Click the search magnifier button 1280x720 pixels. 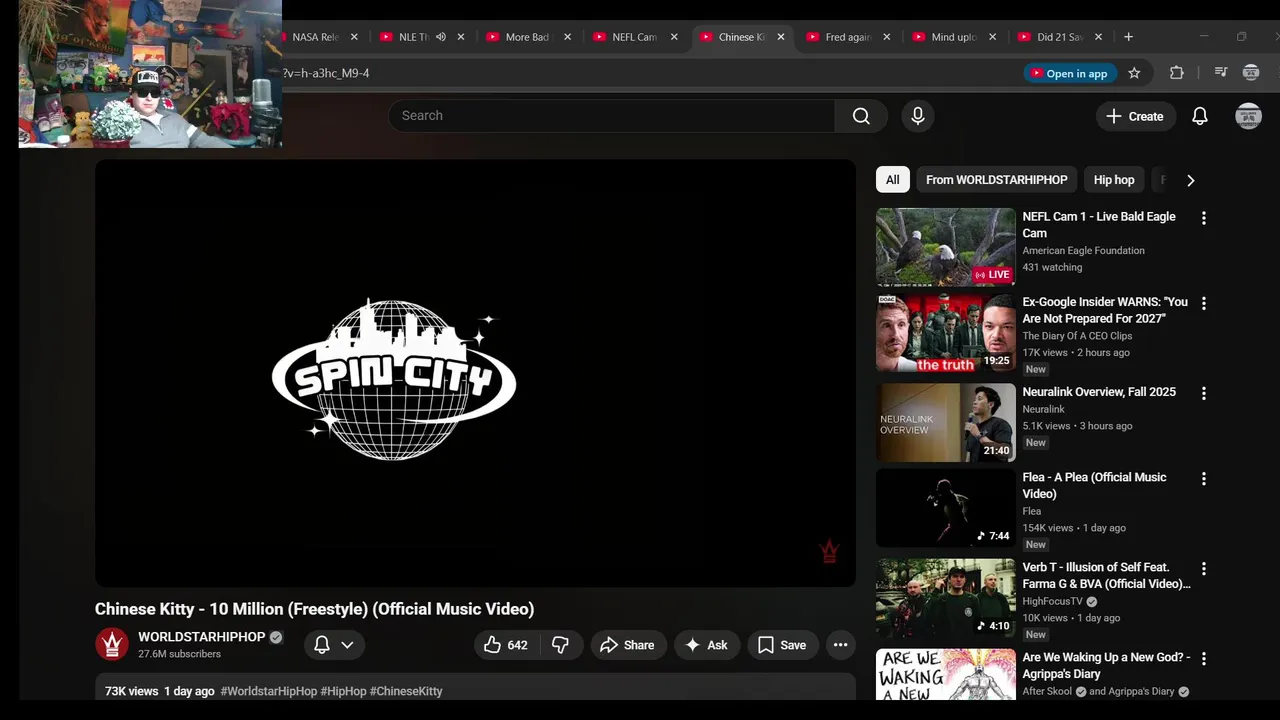tap(861, 116)
